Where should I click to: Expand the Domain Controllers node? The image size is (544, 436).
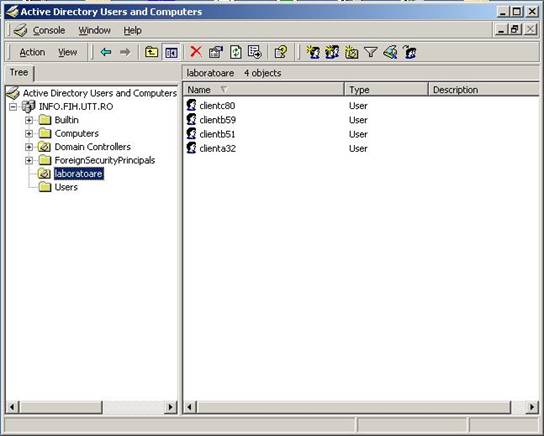tap(29, 147)
